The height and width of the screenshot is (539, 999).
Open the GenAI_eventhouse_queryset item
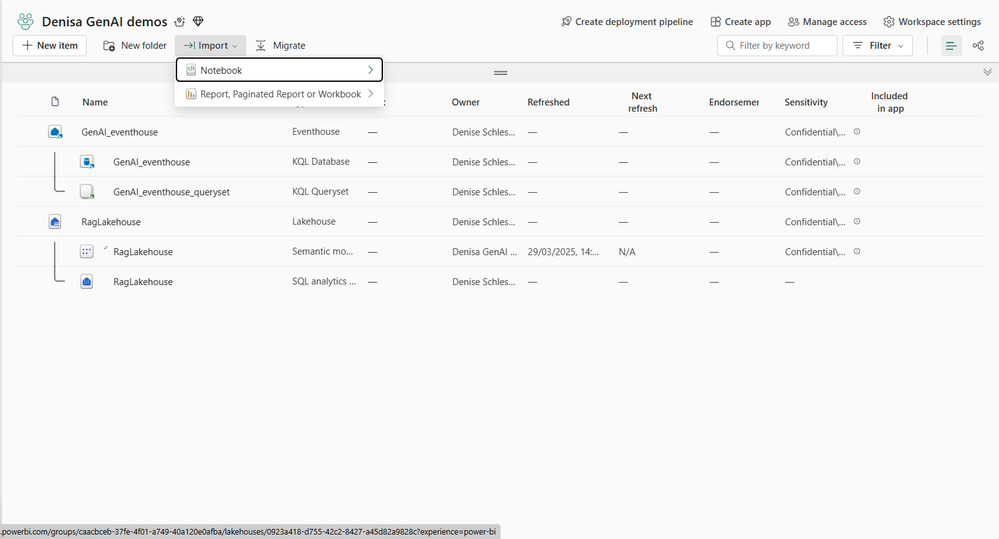point(171,192)
